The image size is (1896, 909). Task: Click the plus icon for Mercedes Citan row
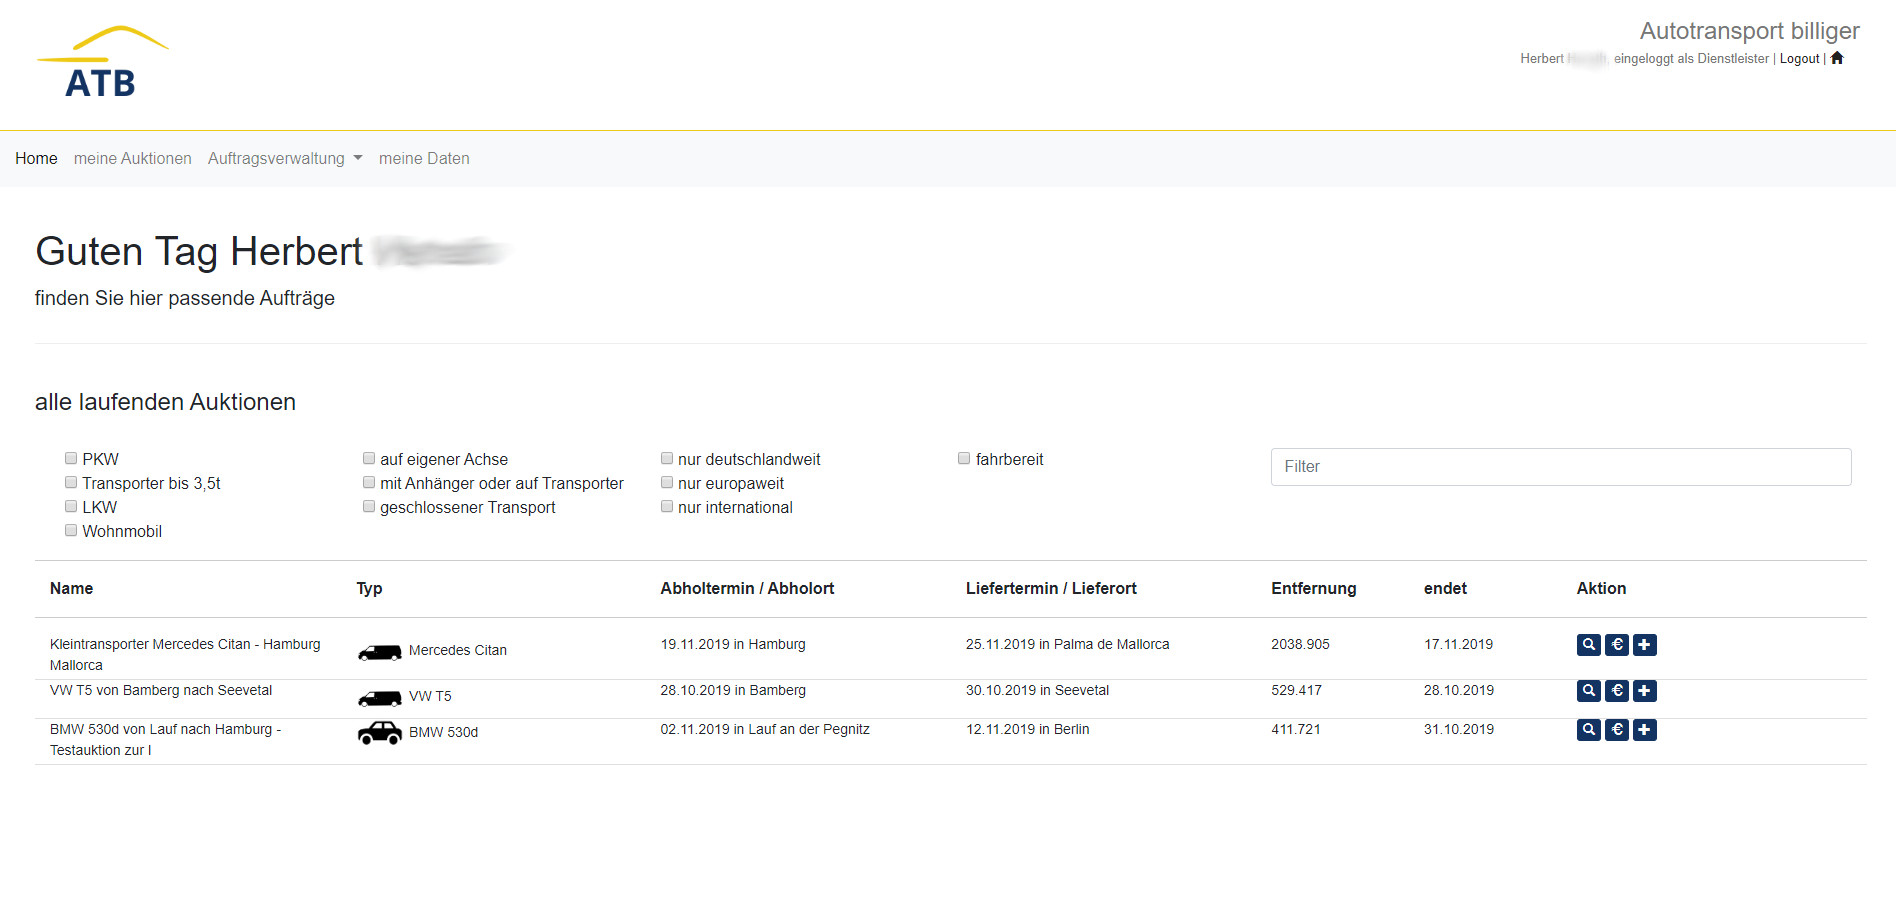[x=1644, y=645]
